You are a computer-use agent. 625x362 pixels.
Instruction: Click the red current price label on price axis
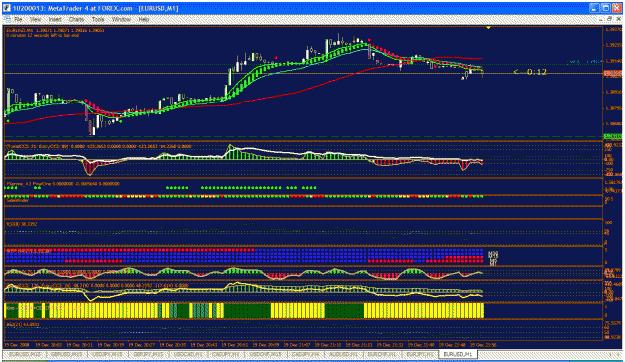[613, 74]
